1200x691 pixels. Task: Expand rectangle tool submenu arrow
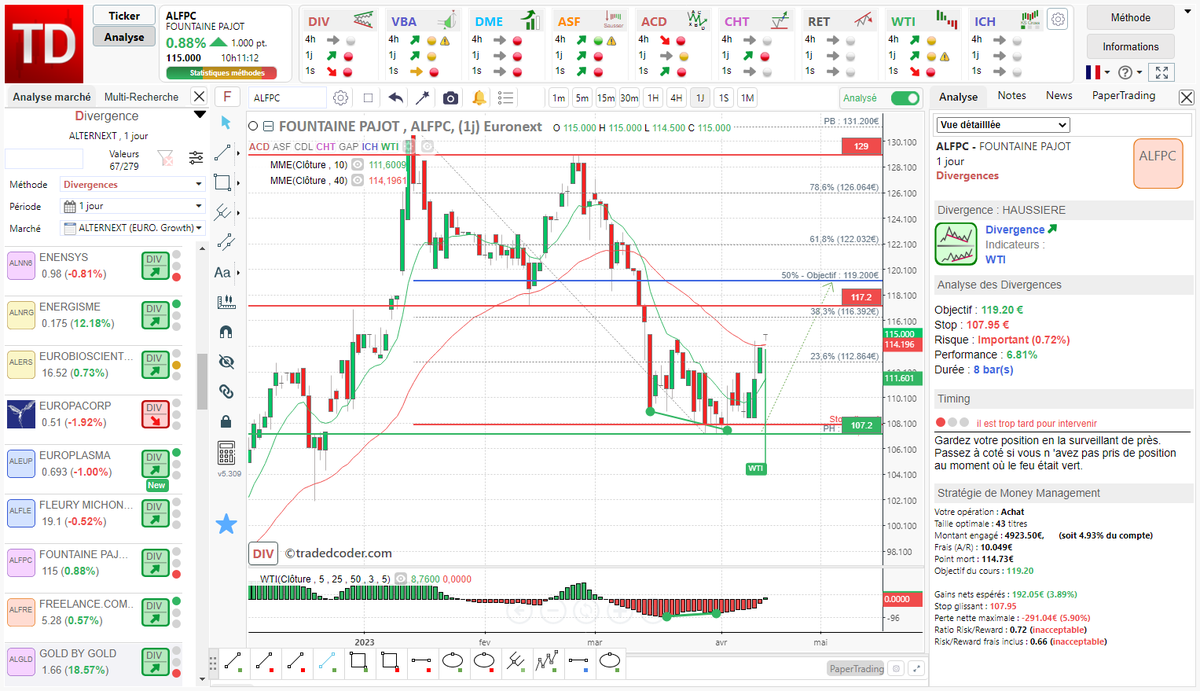tap(237, 182)
